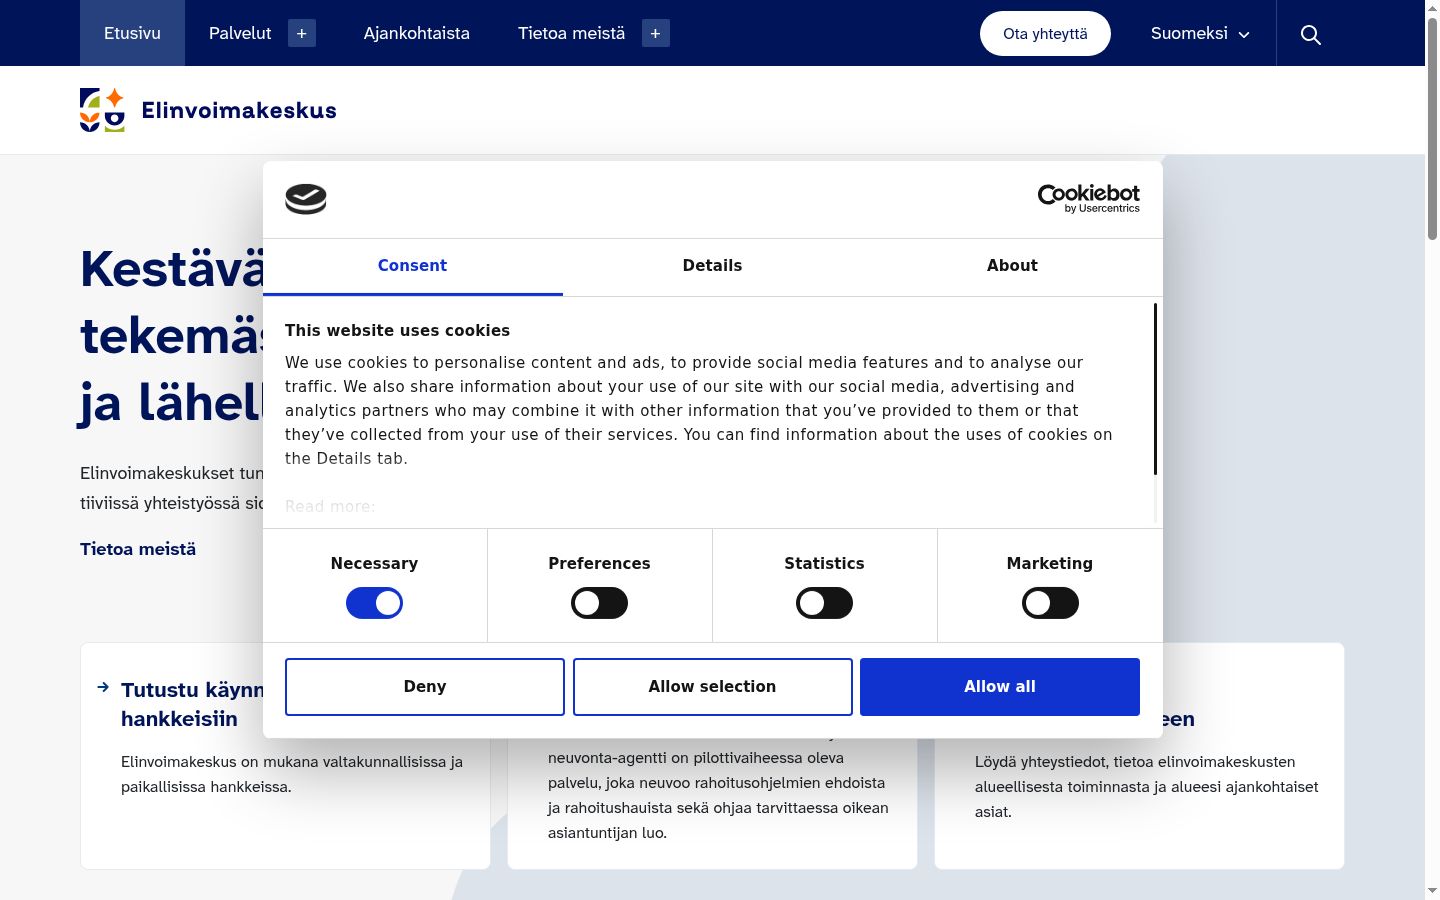The width and height of the screenshot is (1440, 900).
Task: Click the "Preferences" category label
Action: click(x=599, y=564)
